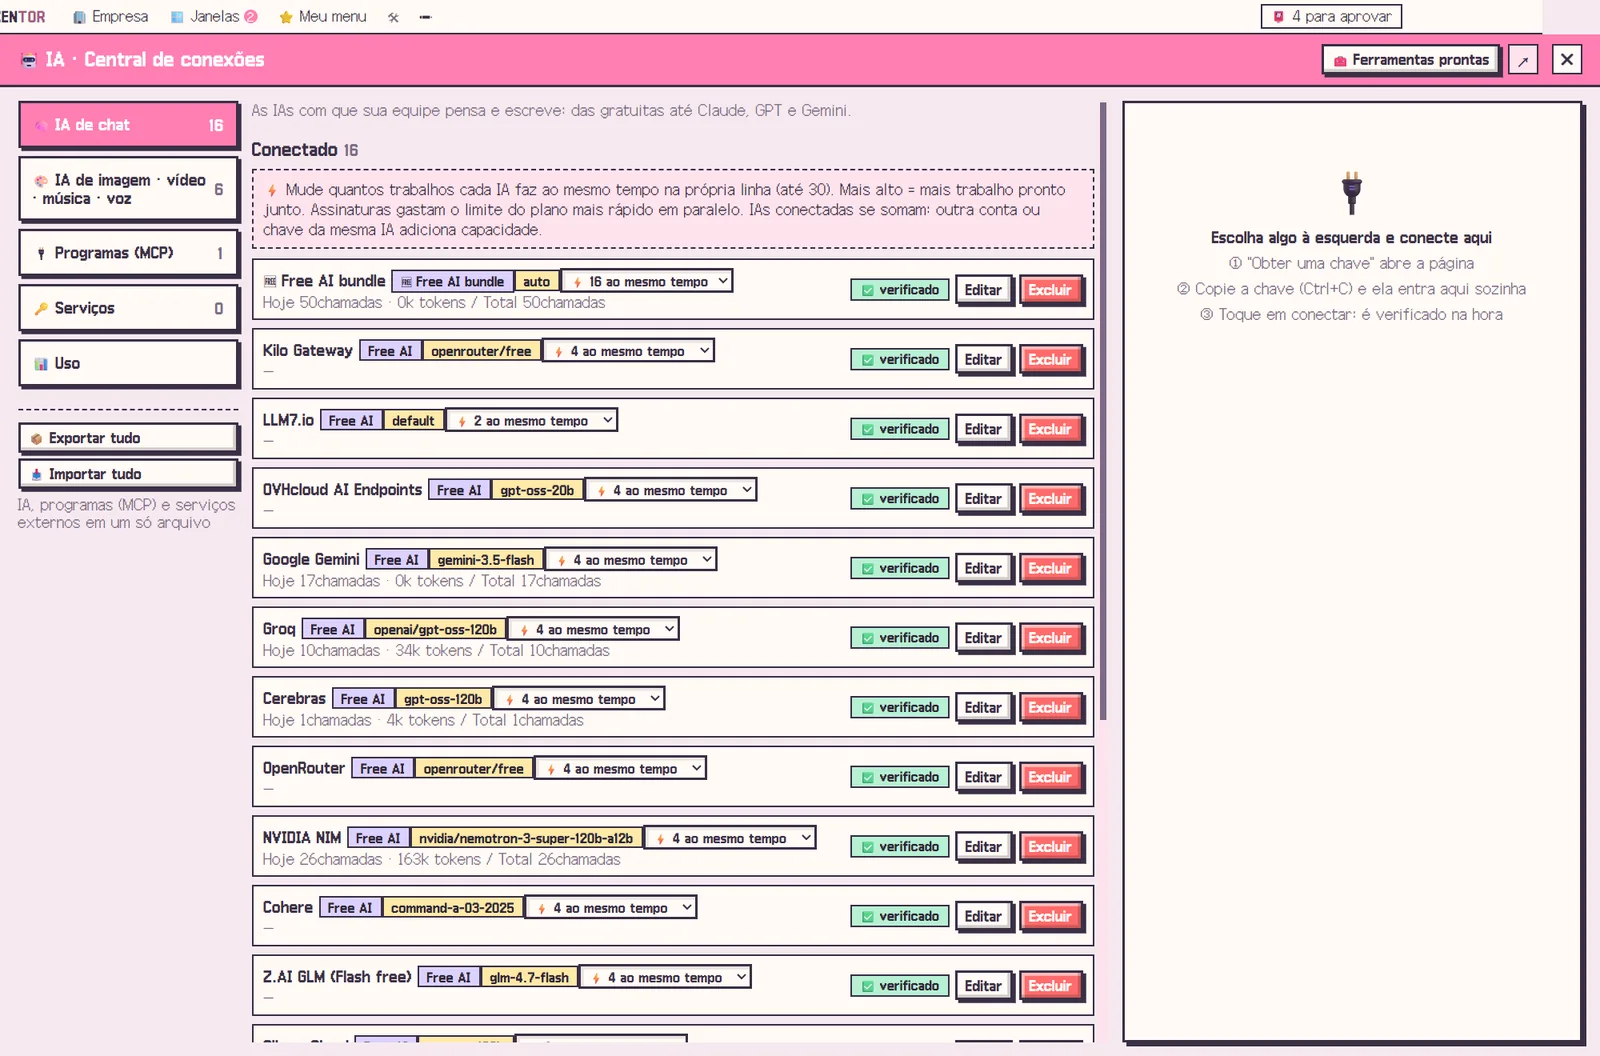Open LLM7.io 2 ao mesmo tempo dropdown

coord(532,420)
